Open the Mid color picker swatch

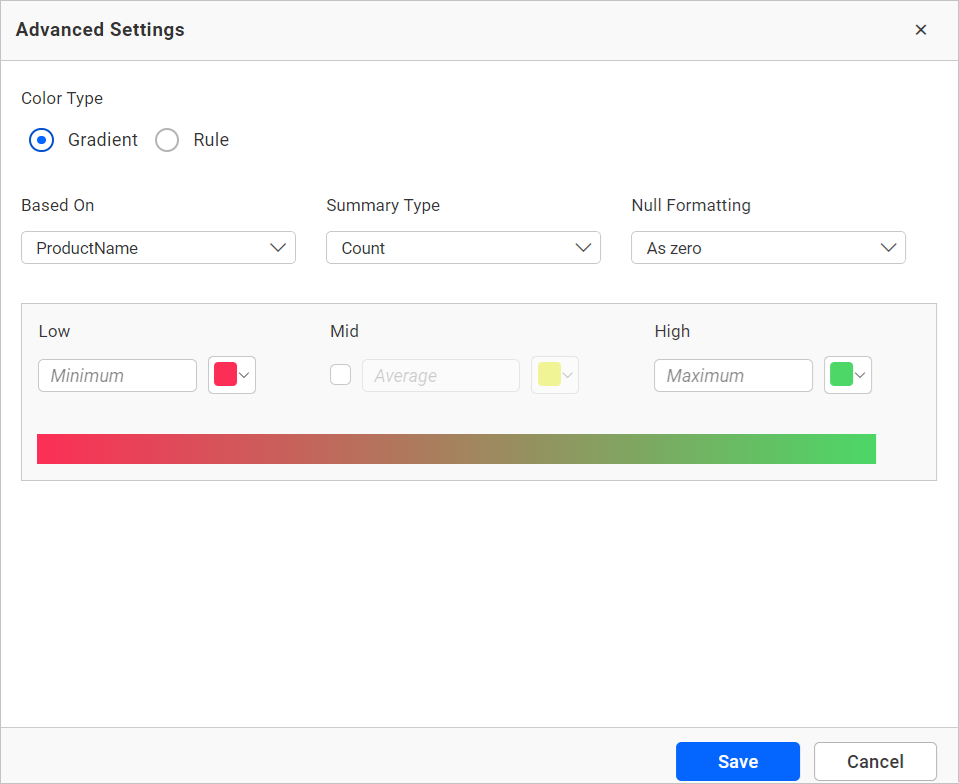[550, 375]
